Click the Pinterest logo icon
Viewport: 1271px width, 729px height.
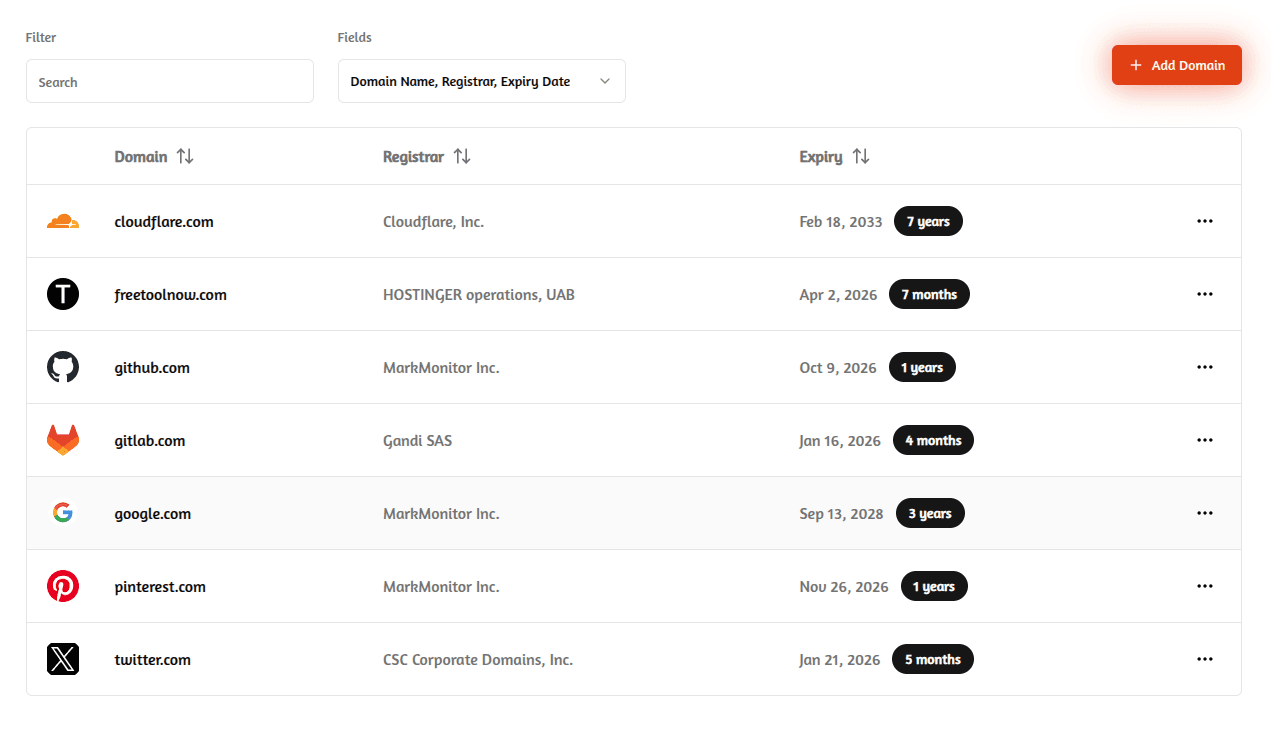point(63,586)
